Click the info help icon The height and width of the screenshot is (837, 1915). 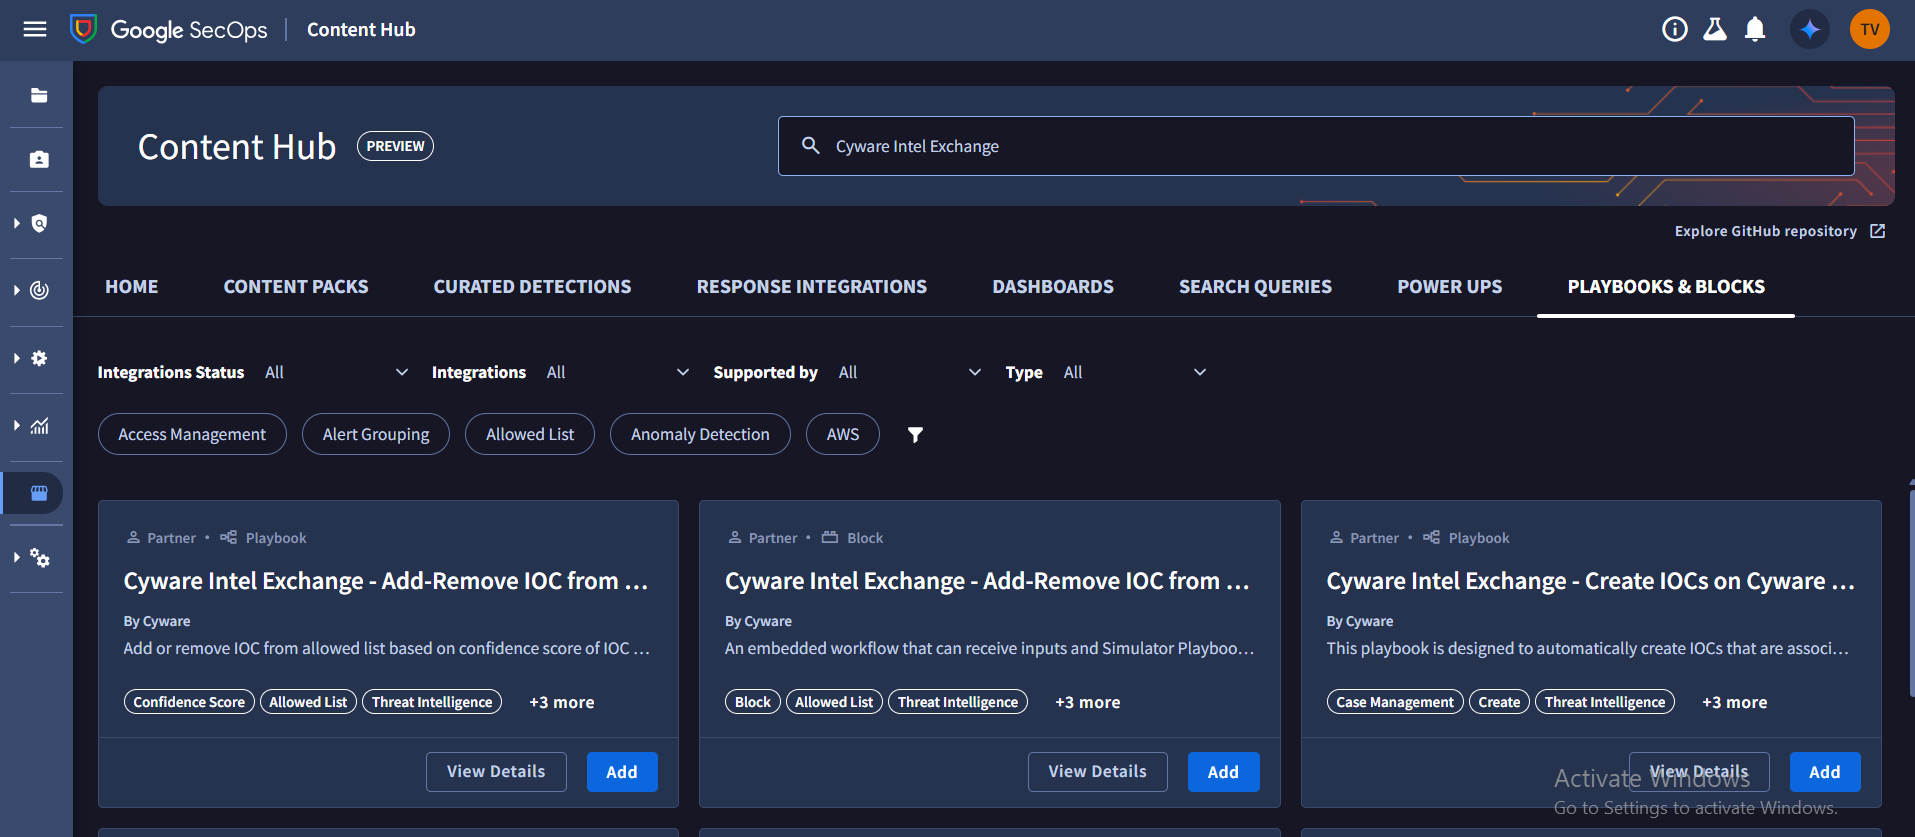[x=1674, y=30]
